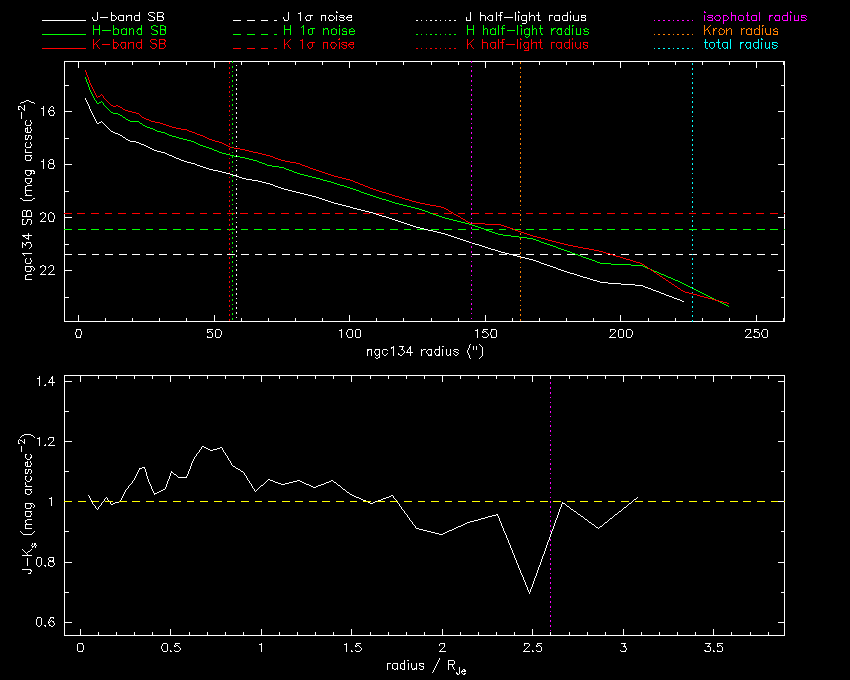The width and height of the screenshot is (850, 680).
Task: Select the orange Kron radius legend label
Action: coord(740,32)
